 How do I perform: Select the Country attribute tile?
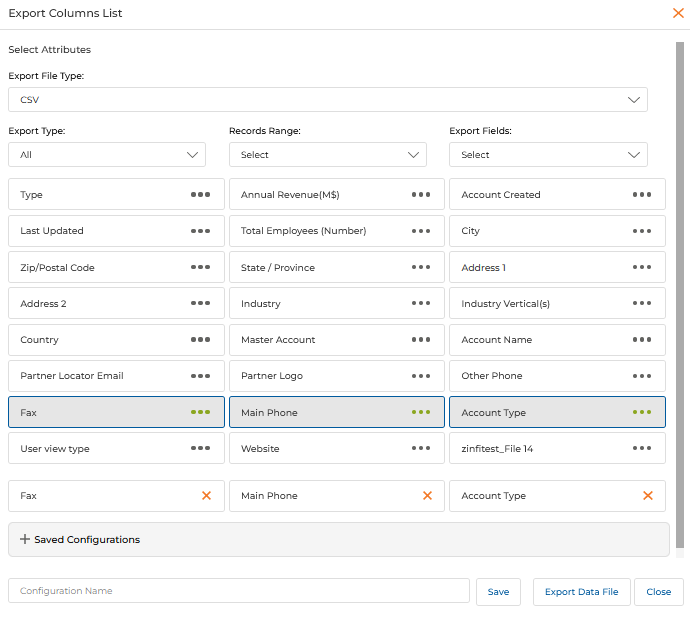point(116,340)
